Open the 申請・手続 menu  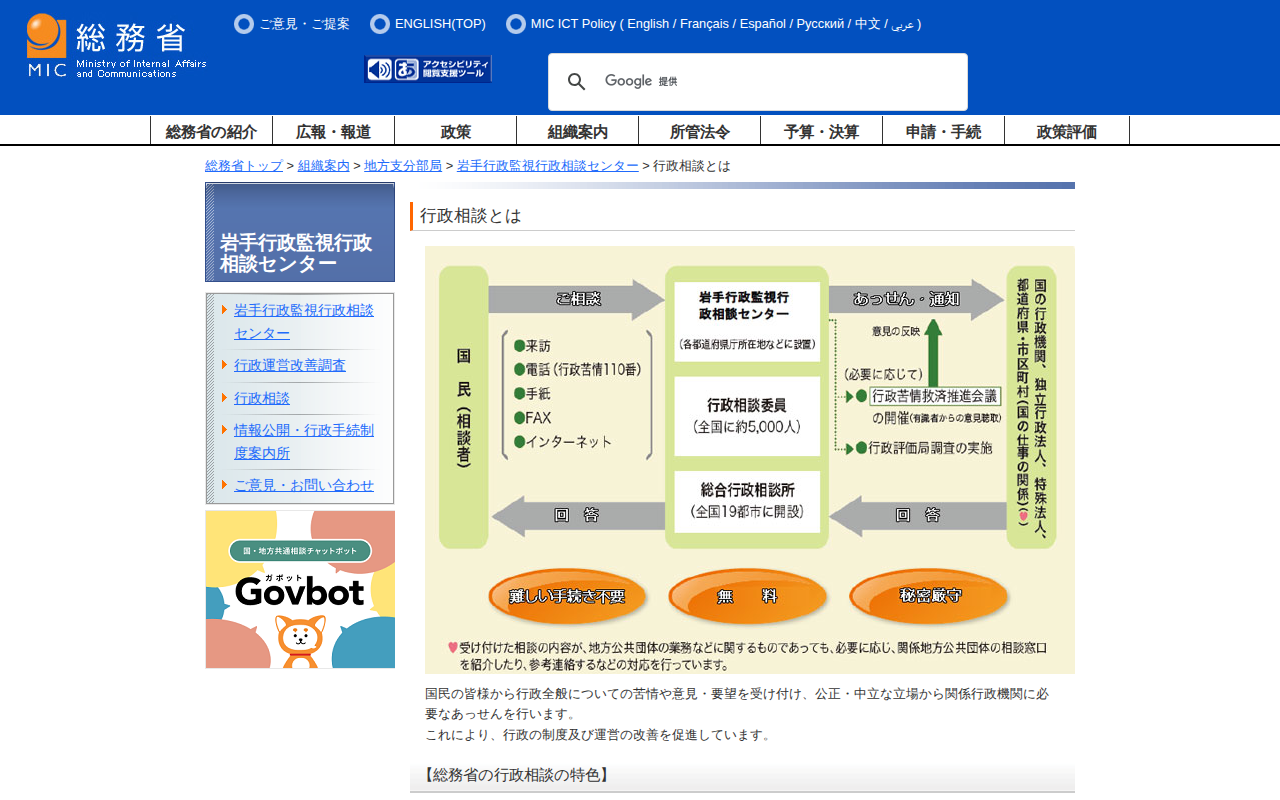point(944,131)
